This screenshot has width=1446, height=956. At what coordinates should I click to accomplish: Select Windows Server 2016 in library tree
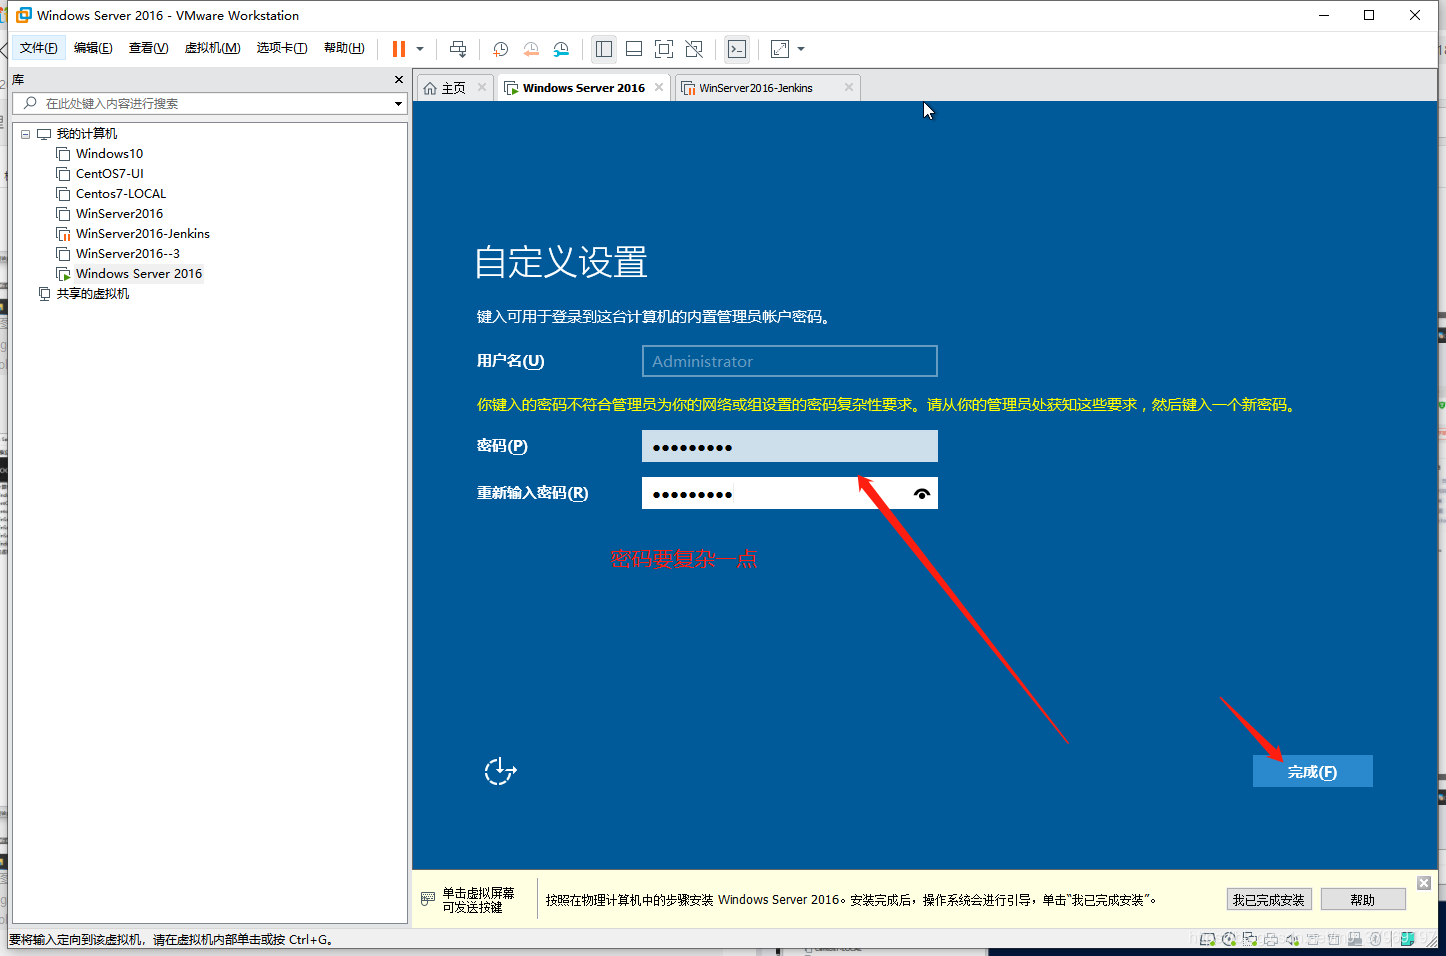pyautogui.click(x=138, y=274)
